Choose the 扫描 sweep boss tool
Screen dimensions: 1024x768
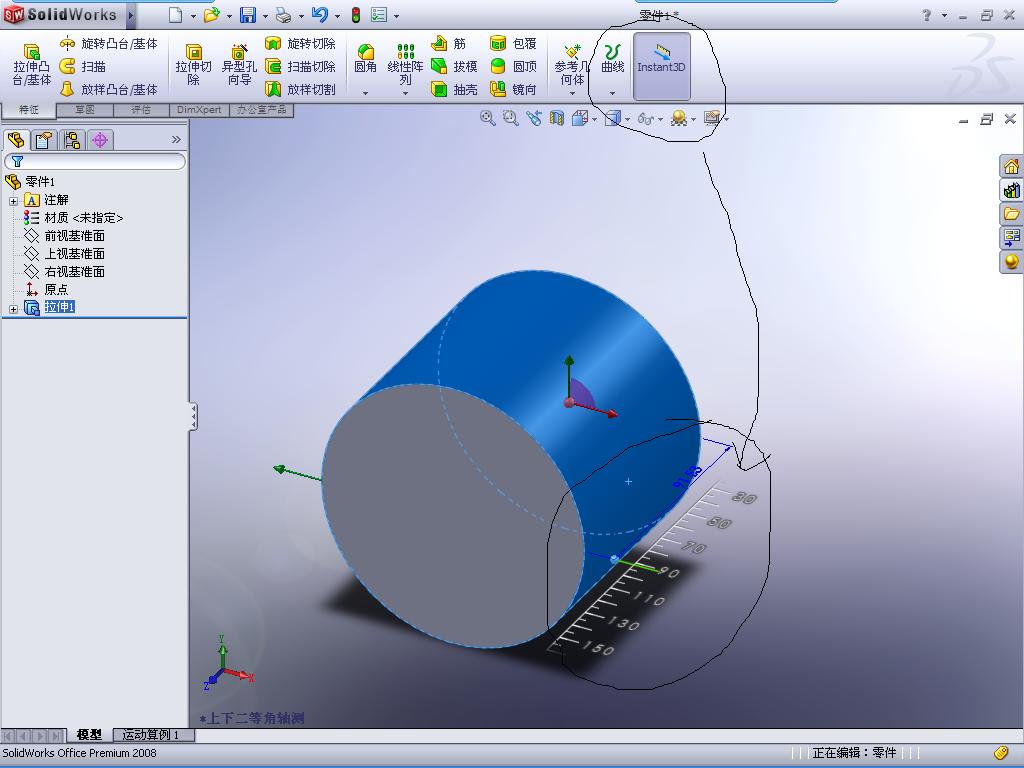[83, 66]
